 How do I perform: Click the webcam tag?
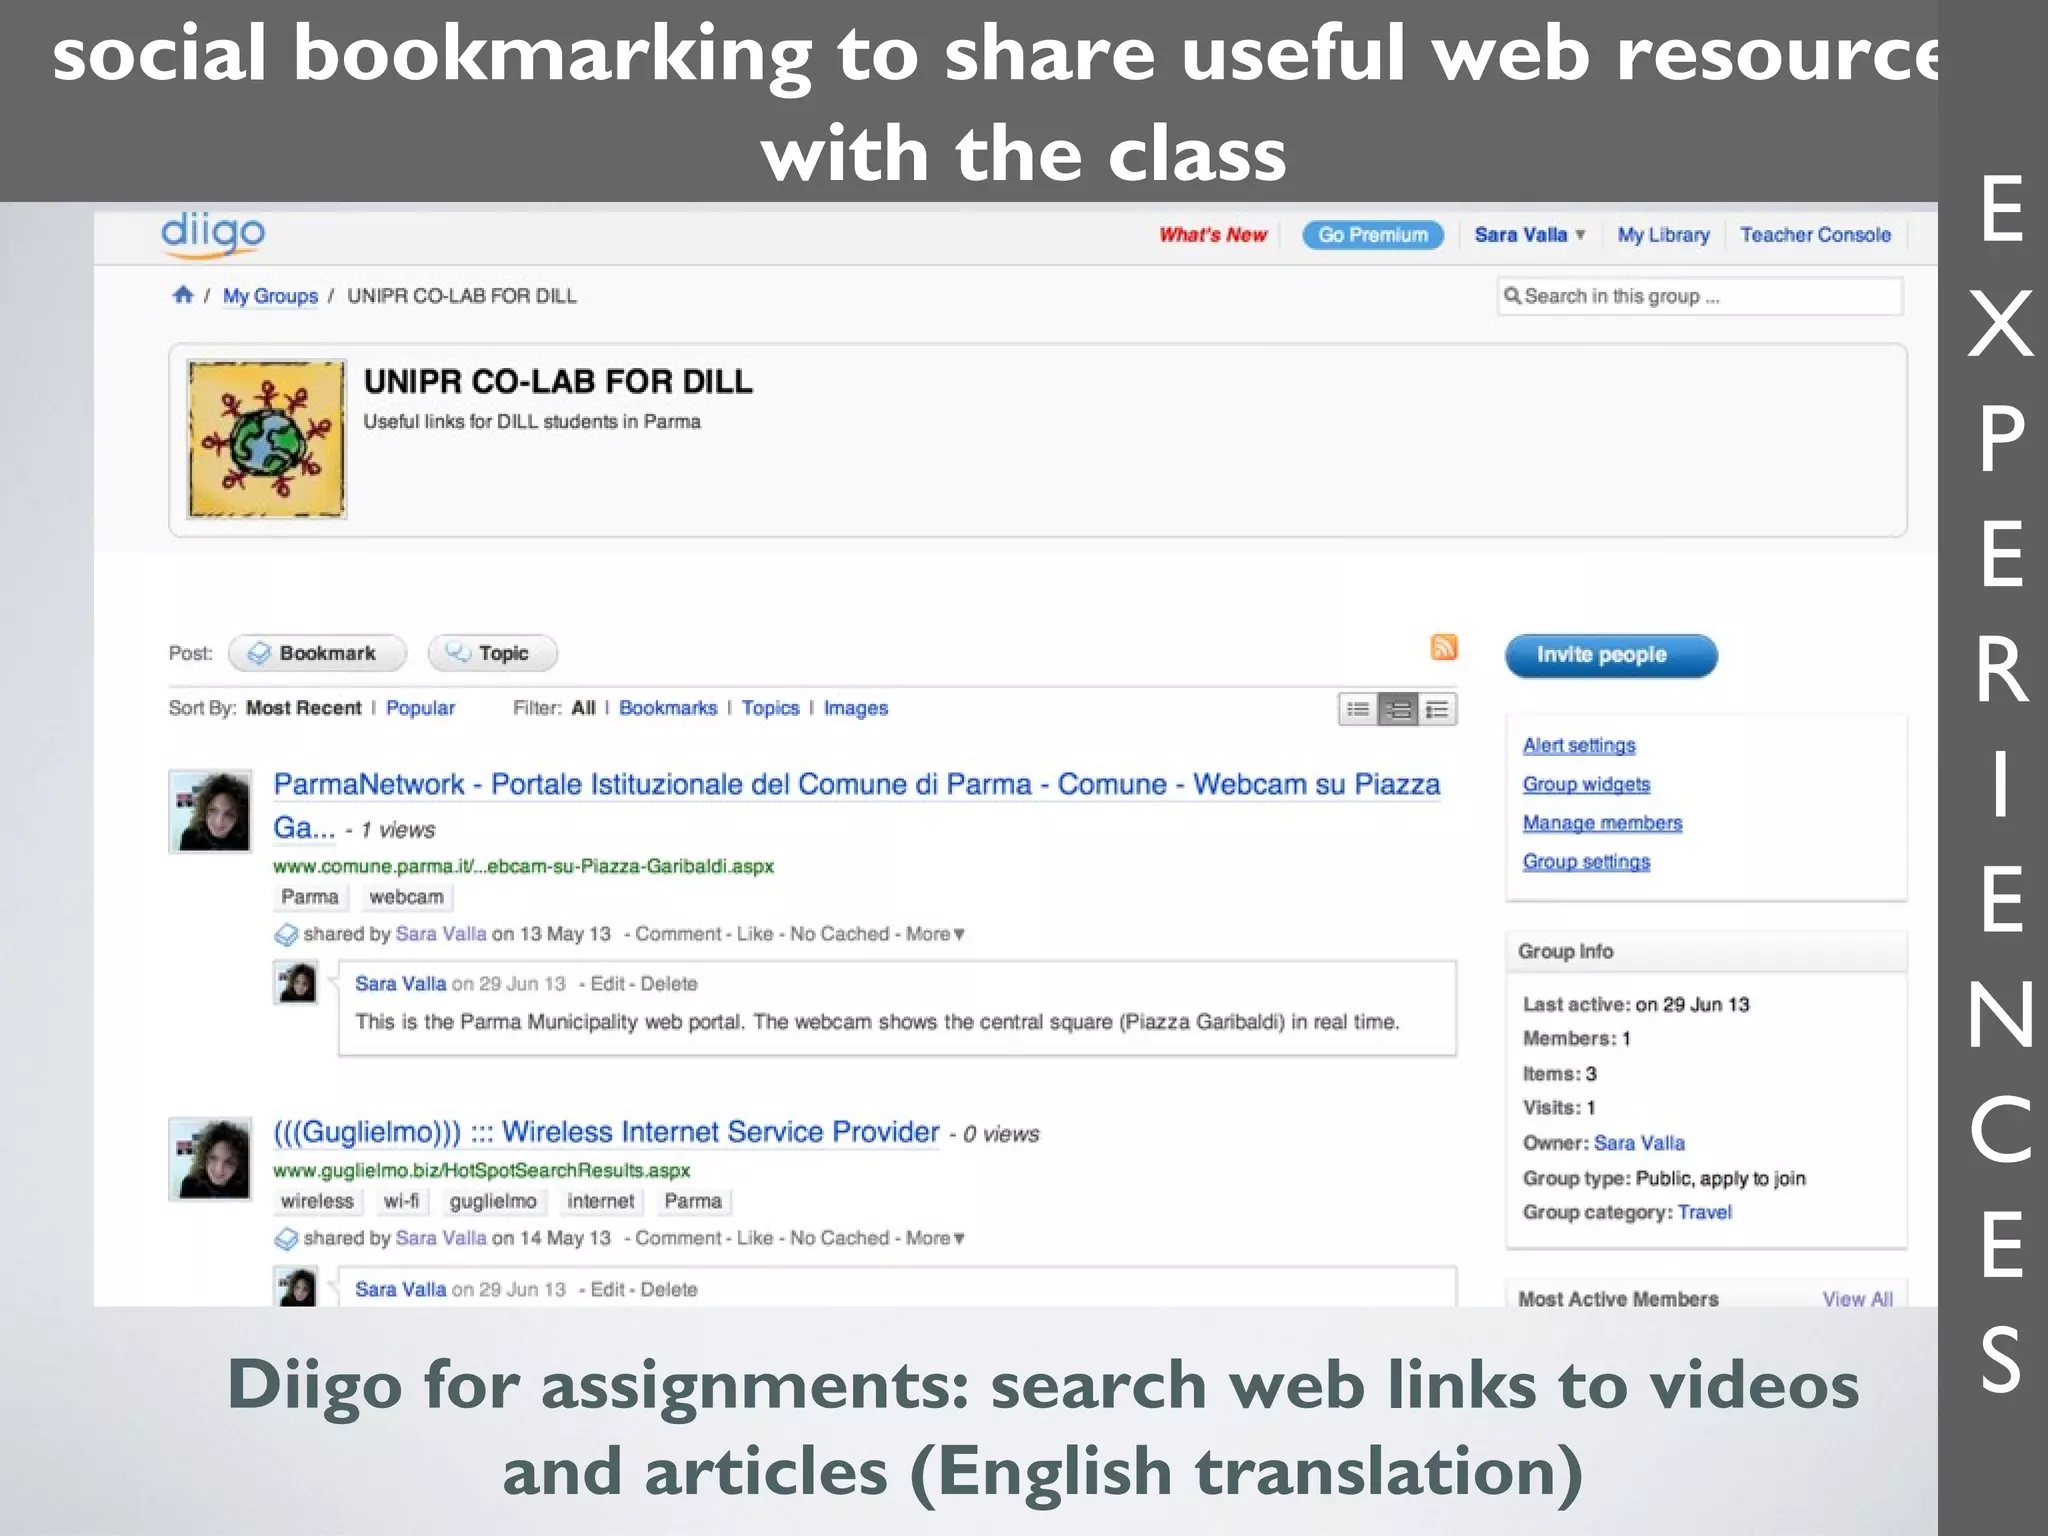406,897
